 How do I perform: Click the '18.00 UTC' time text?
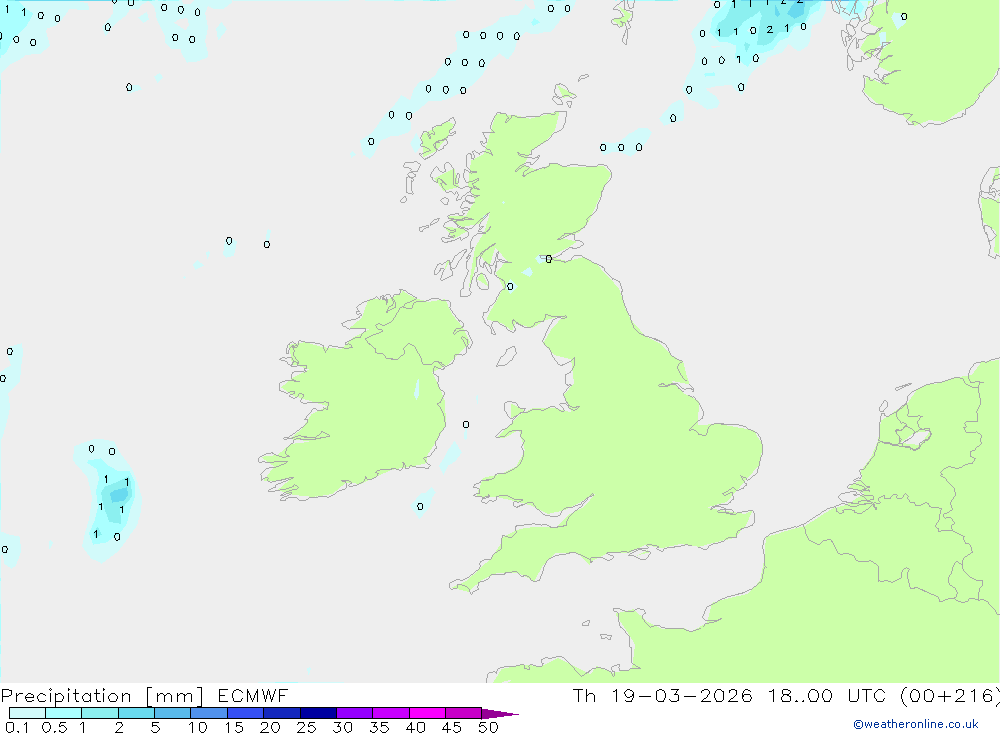pyautogui.click(x=827, y=695)
